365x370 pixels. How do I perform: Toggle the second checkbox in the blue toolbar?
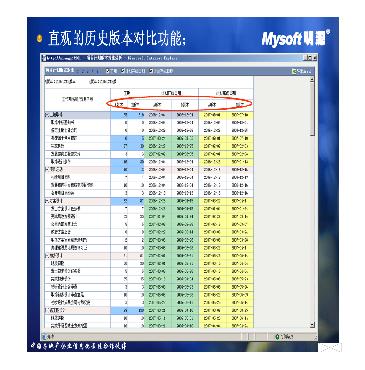tap(123, 71)
